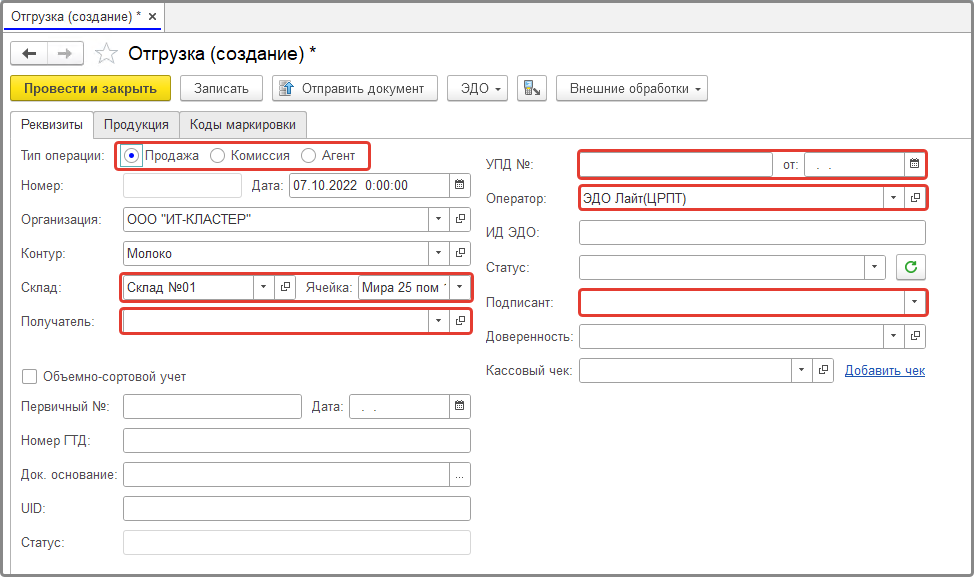Click the barcode scanner toolbar icon
Image resolution: width=974 pixels, height=577 pixels.
[532, 88]
